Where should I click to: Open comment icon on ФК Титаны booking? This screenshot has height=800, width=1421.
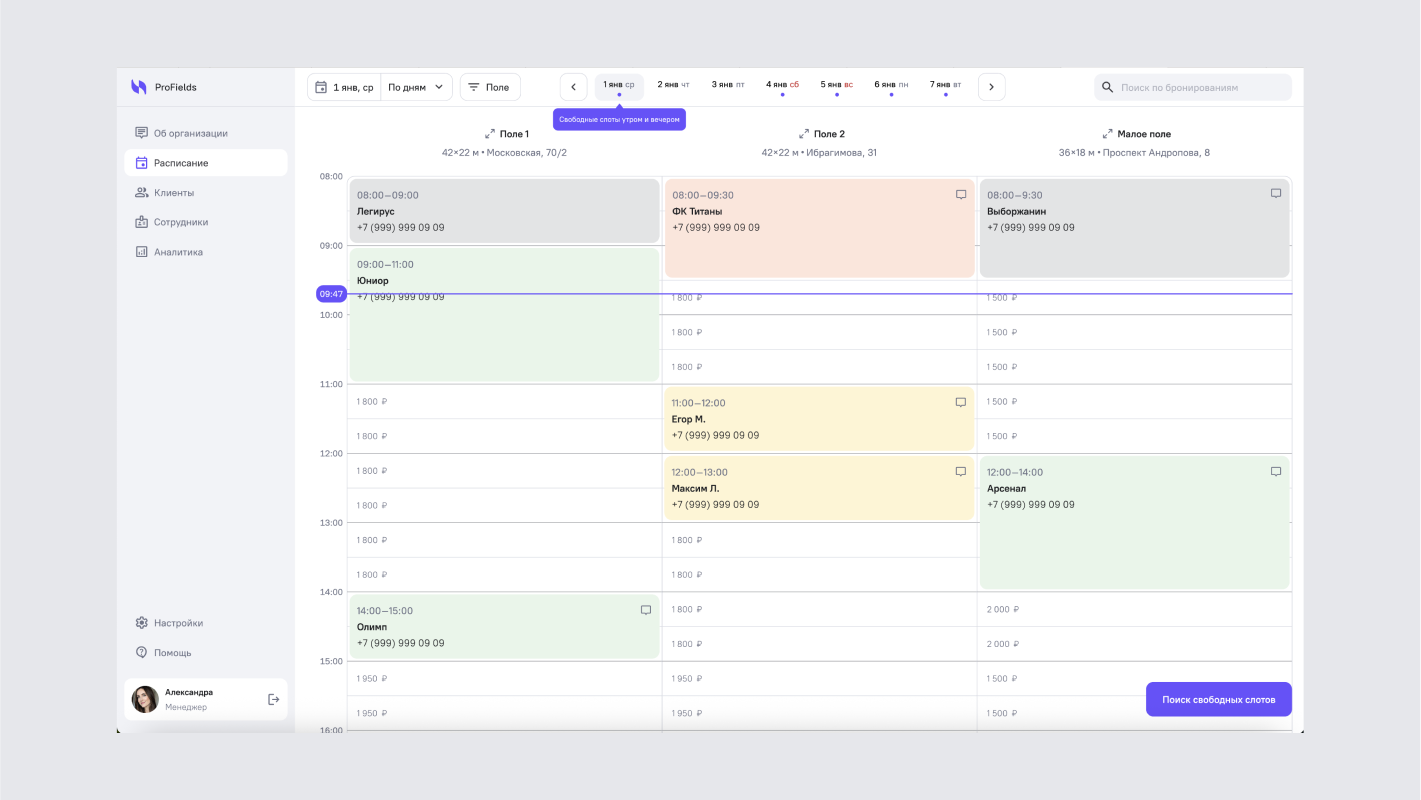[x=961, y=195]
